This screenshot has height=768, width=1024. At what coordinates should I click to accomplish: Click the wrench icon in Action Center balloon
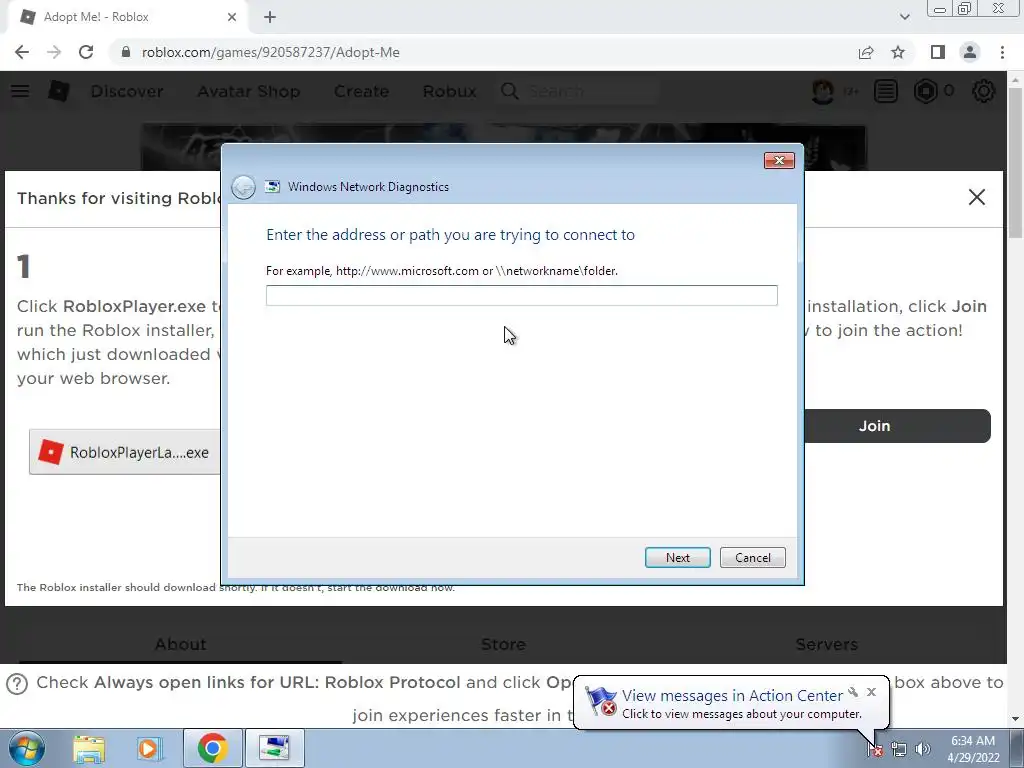click(853, 692)
